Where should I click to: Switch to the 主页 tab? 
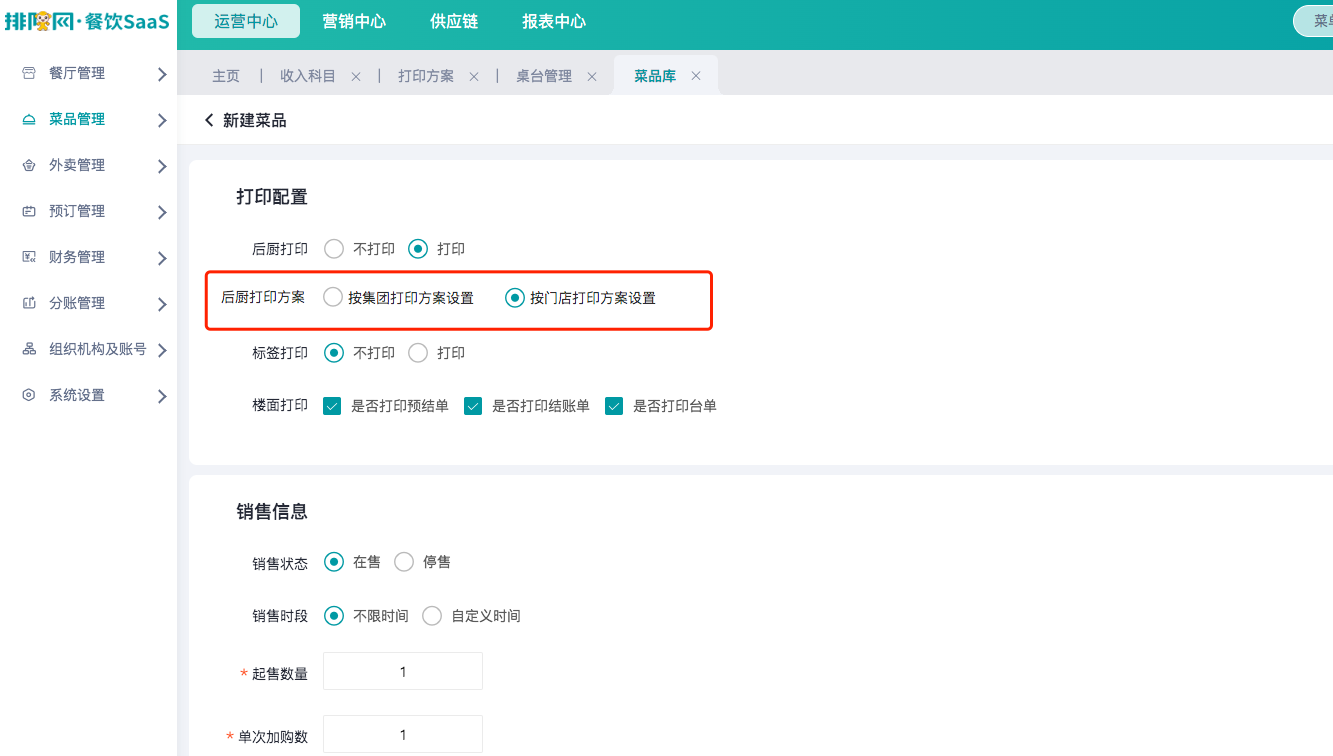(x=226, y=76)
